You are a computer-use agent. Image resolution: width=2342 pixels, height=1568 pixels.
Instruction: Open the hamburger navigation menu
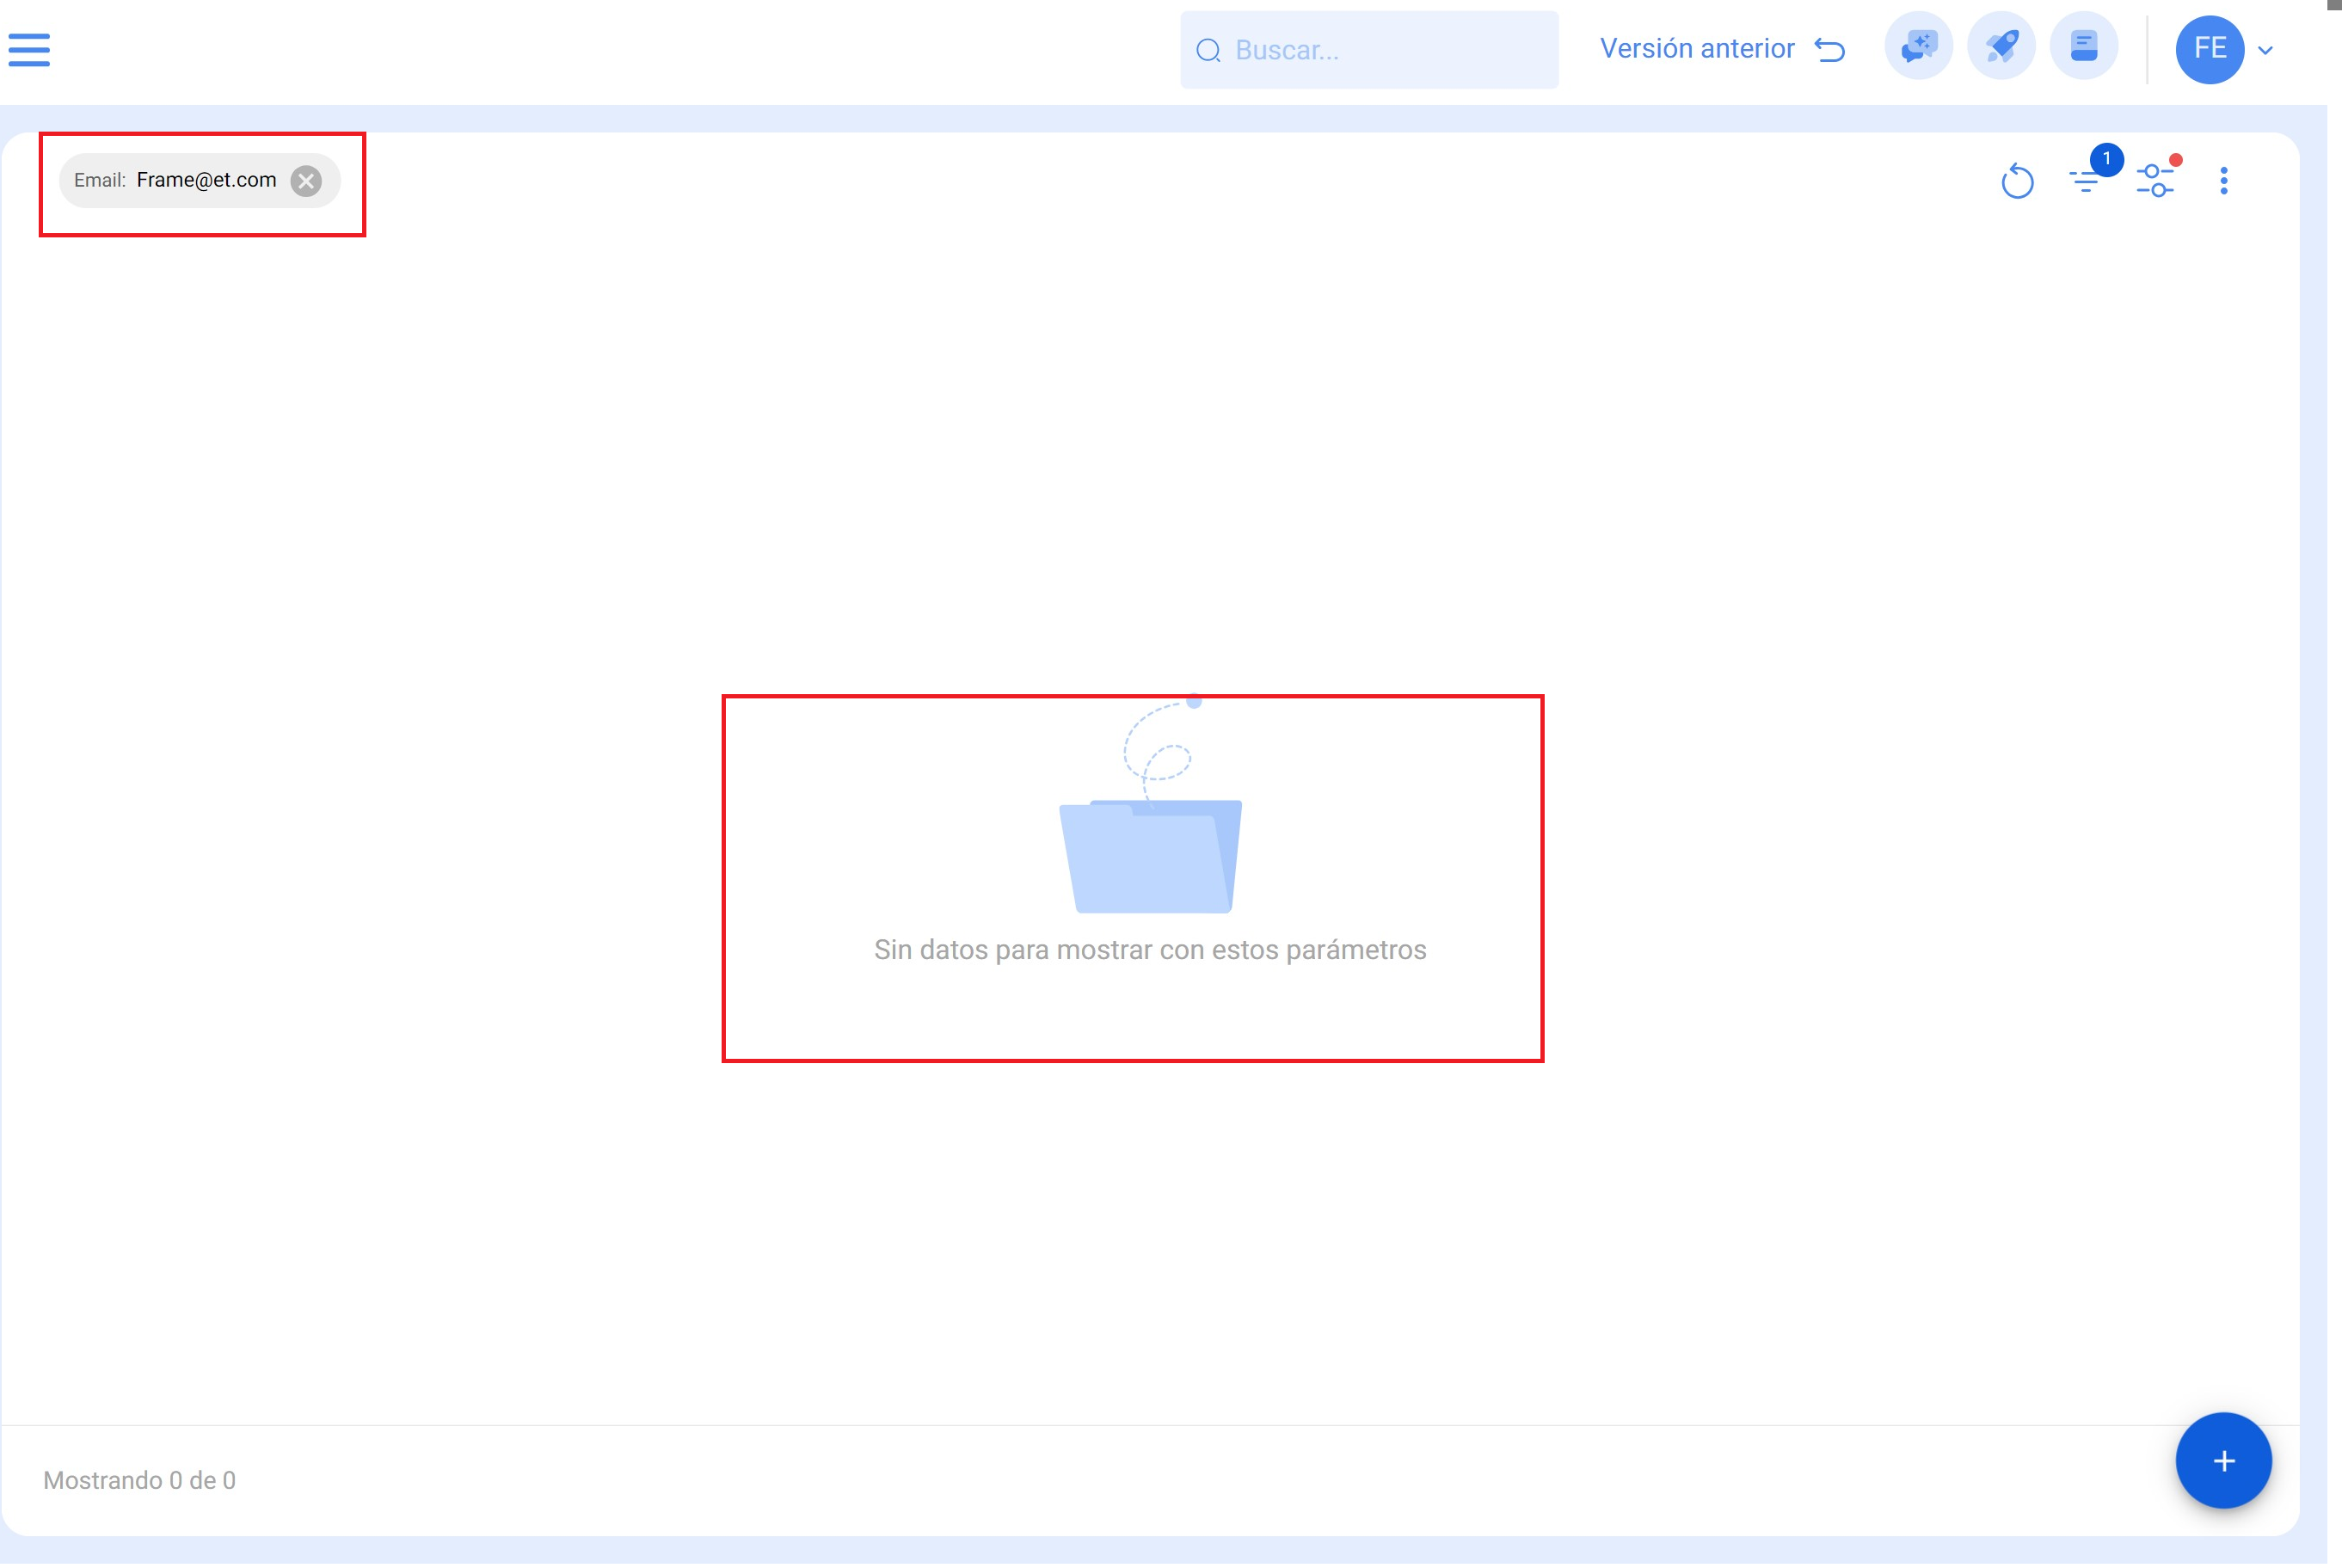(29, 49)
